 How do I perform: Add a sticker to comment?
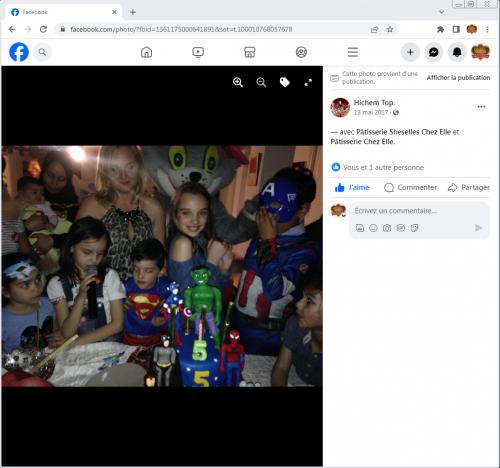point(414,228)
